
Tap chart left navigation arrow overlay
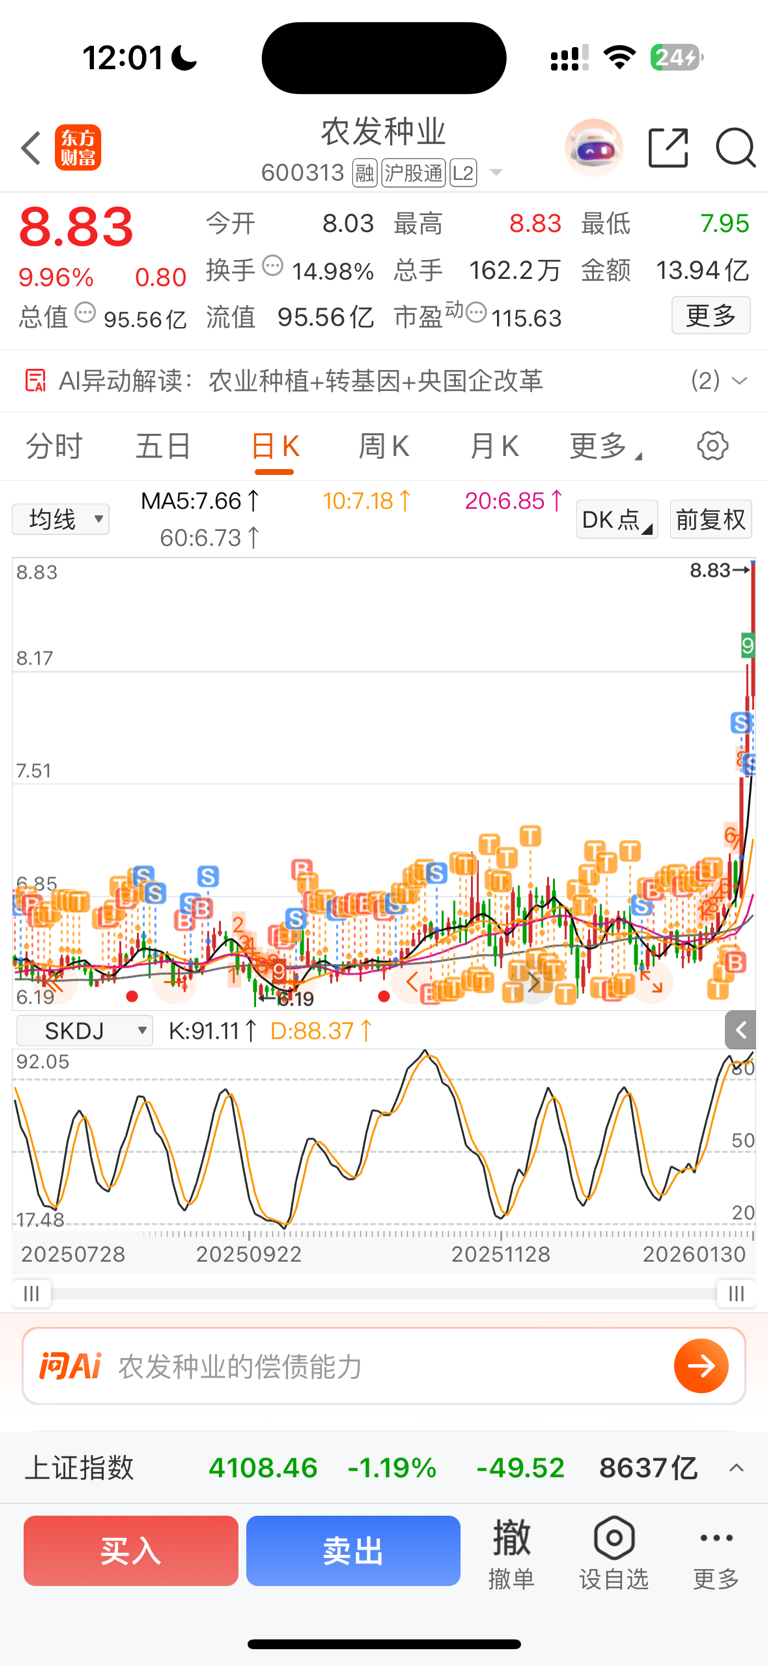click(x=412, y=982)
